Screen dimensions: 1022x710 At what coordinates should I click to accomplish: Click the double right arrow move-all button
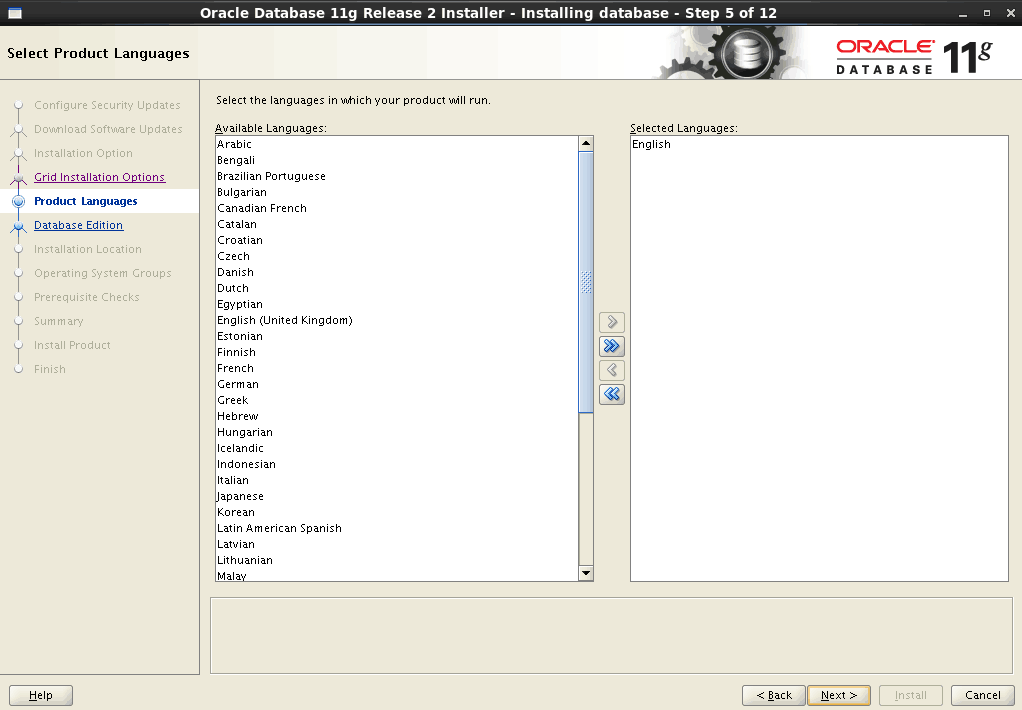(611, 346)
